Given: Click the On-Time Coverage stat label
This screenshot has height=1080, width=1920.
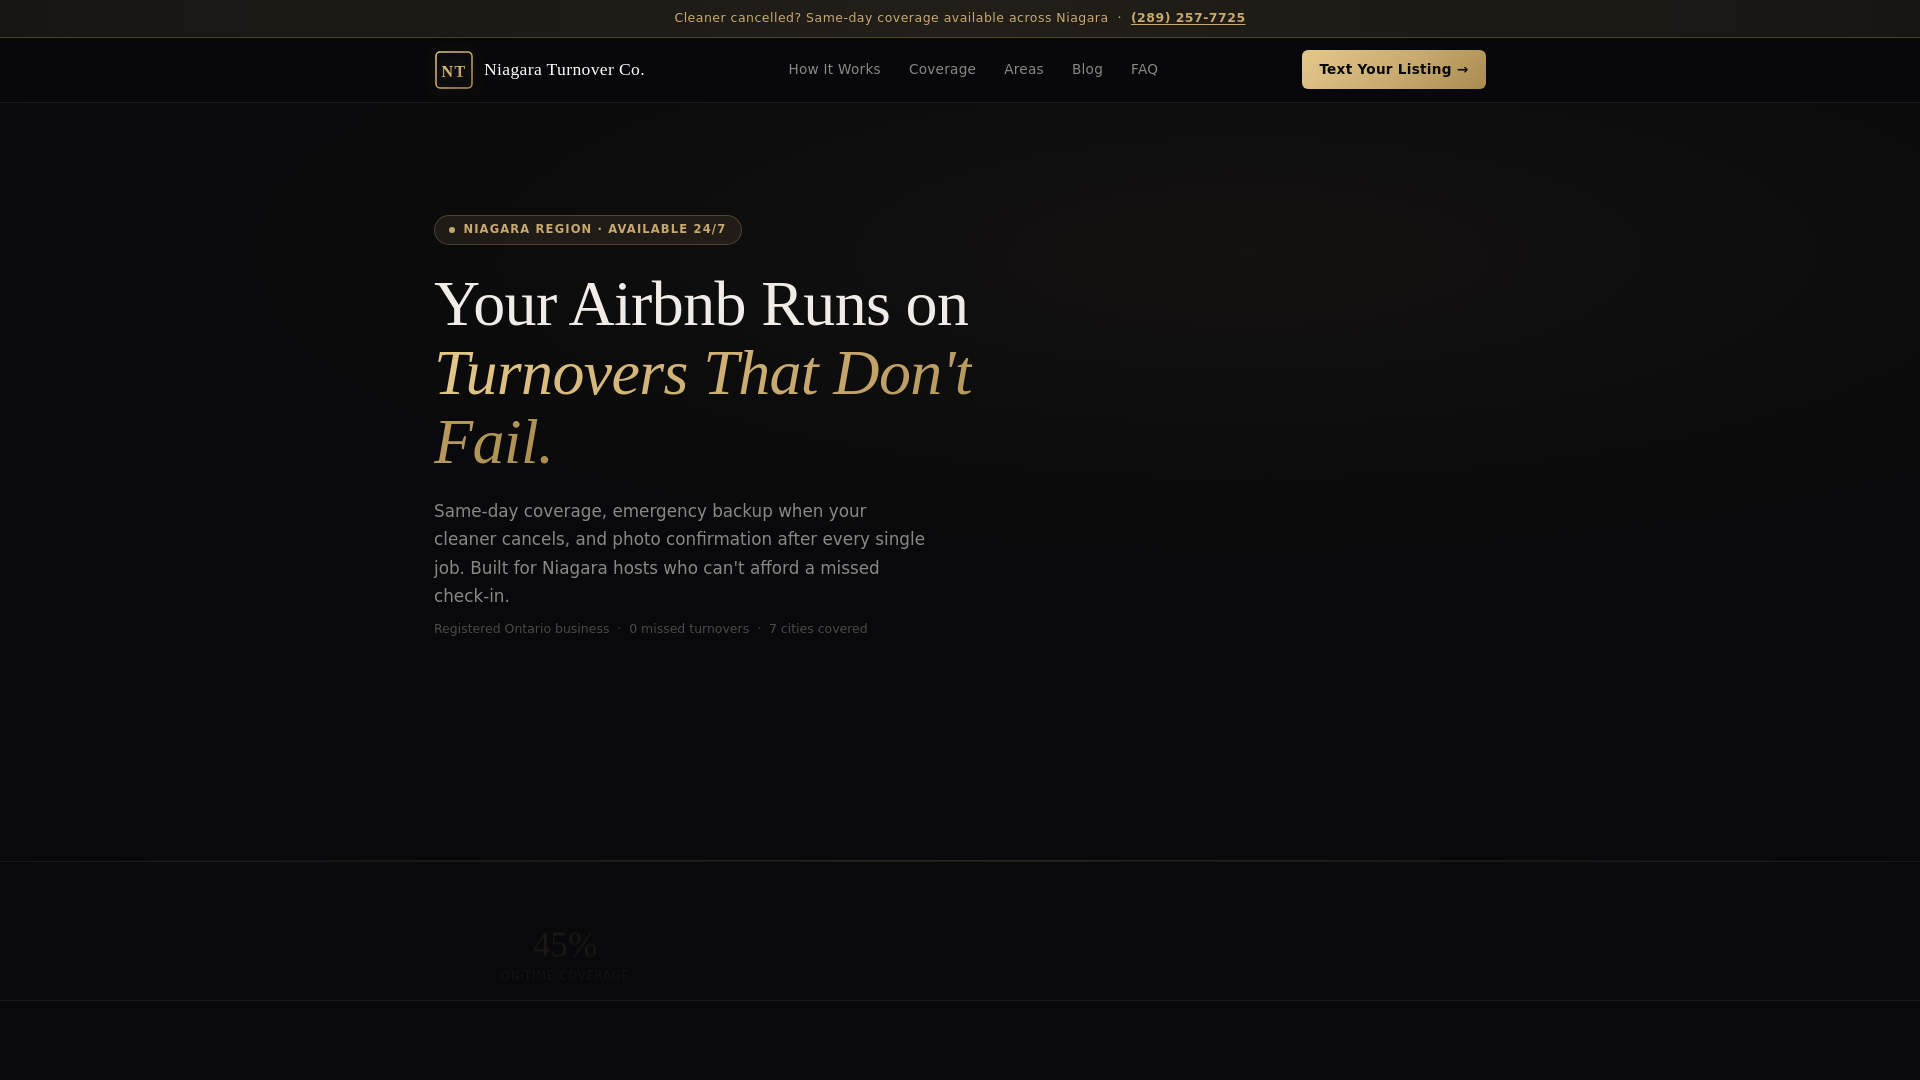Looking at the screenshot, I should coord(564,976).
